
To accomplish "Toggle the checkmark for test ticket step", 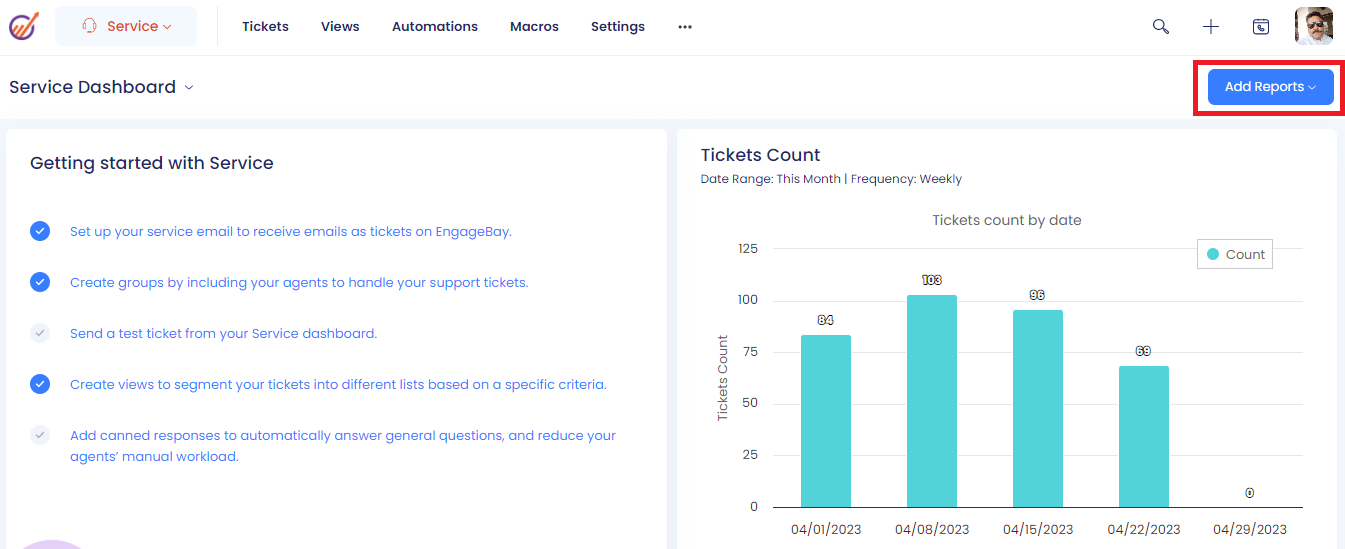I will [x=40, y=333].
